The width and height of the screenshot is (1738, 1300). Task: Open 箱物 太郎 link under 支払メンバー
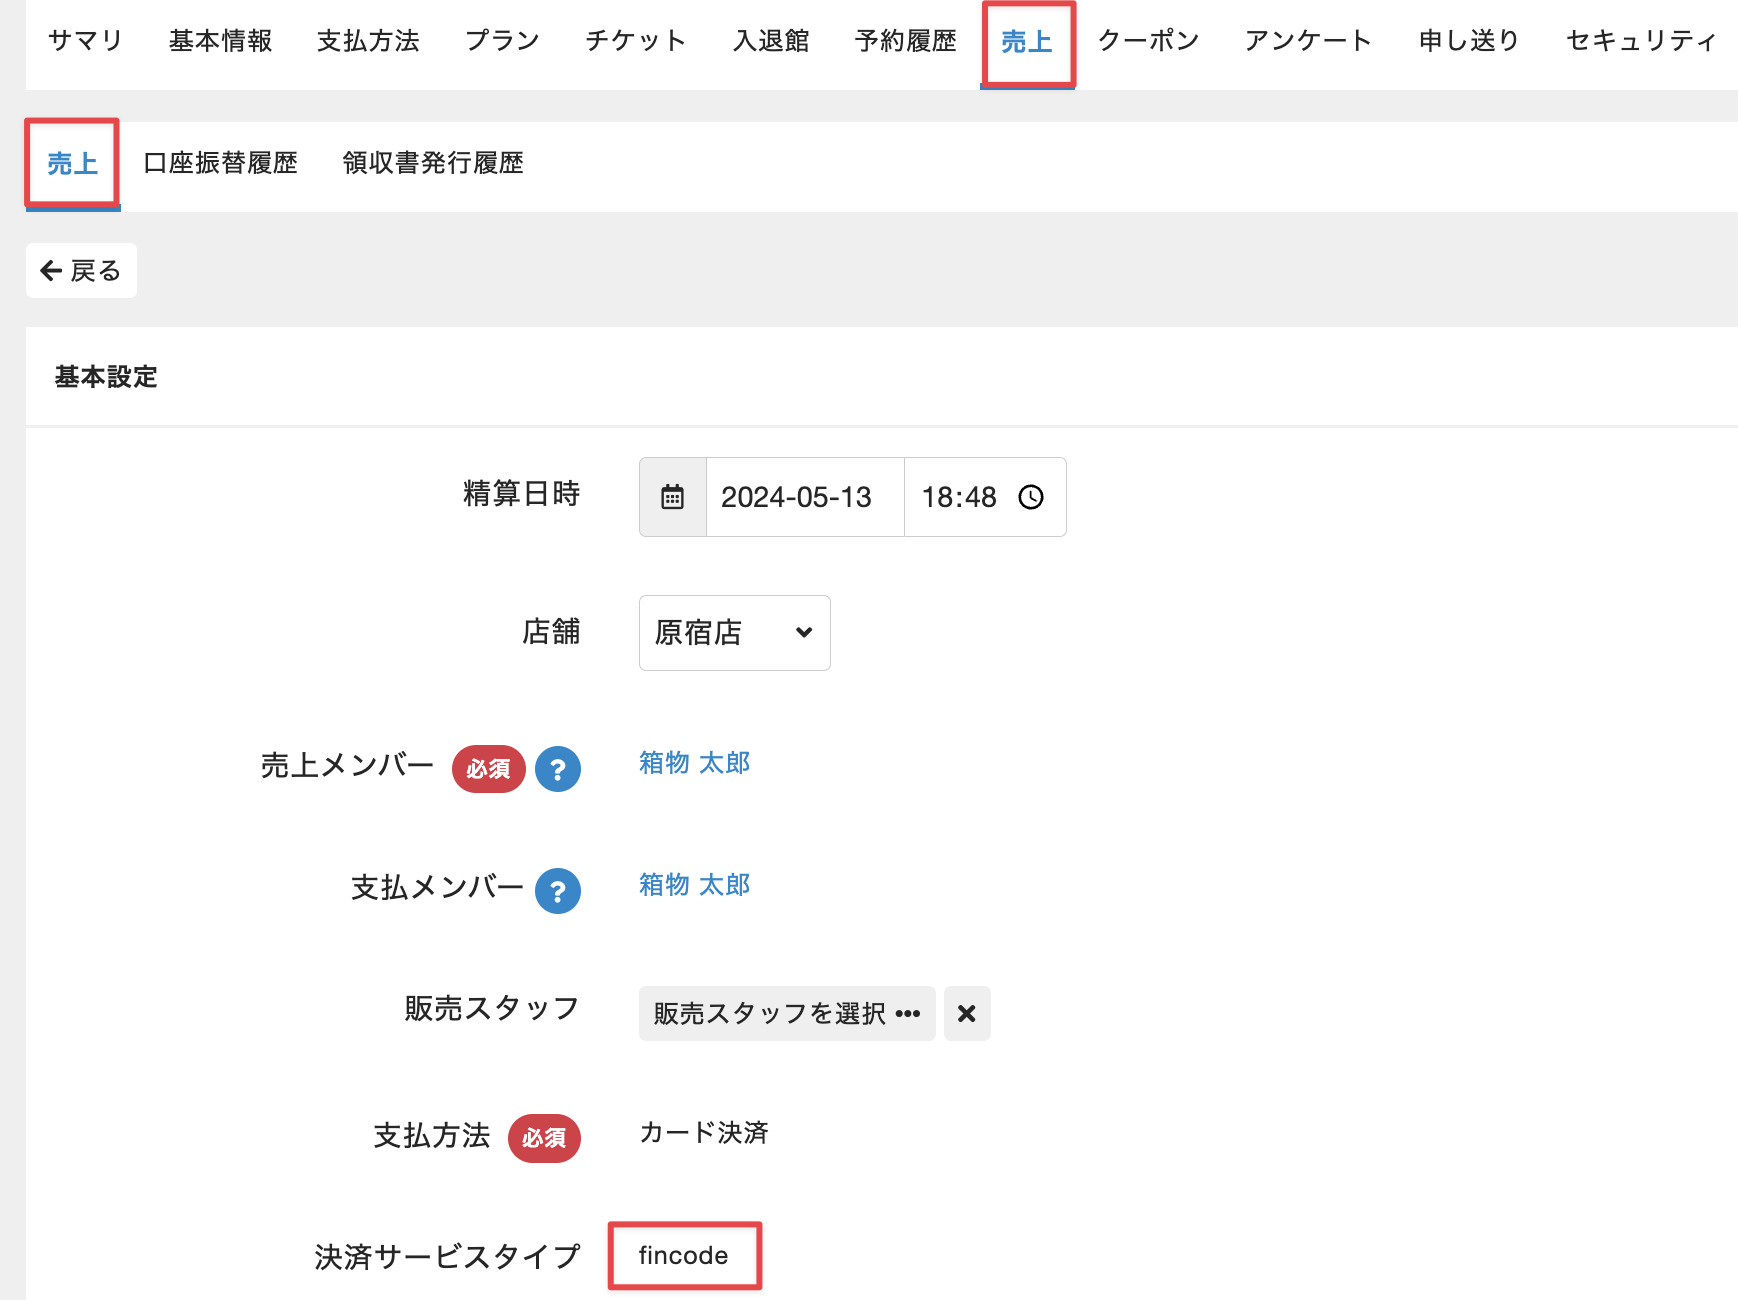point(694,885)
